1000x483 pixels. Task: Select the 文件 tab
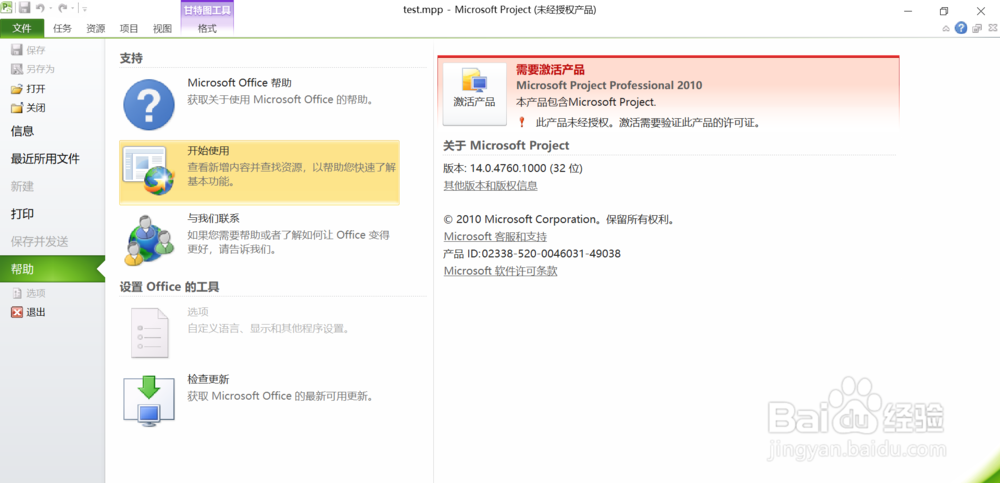pos(22,28)
